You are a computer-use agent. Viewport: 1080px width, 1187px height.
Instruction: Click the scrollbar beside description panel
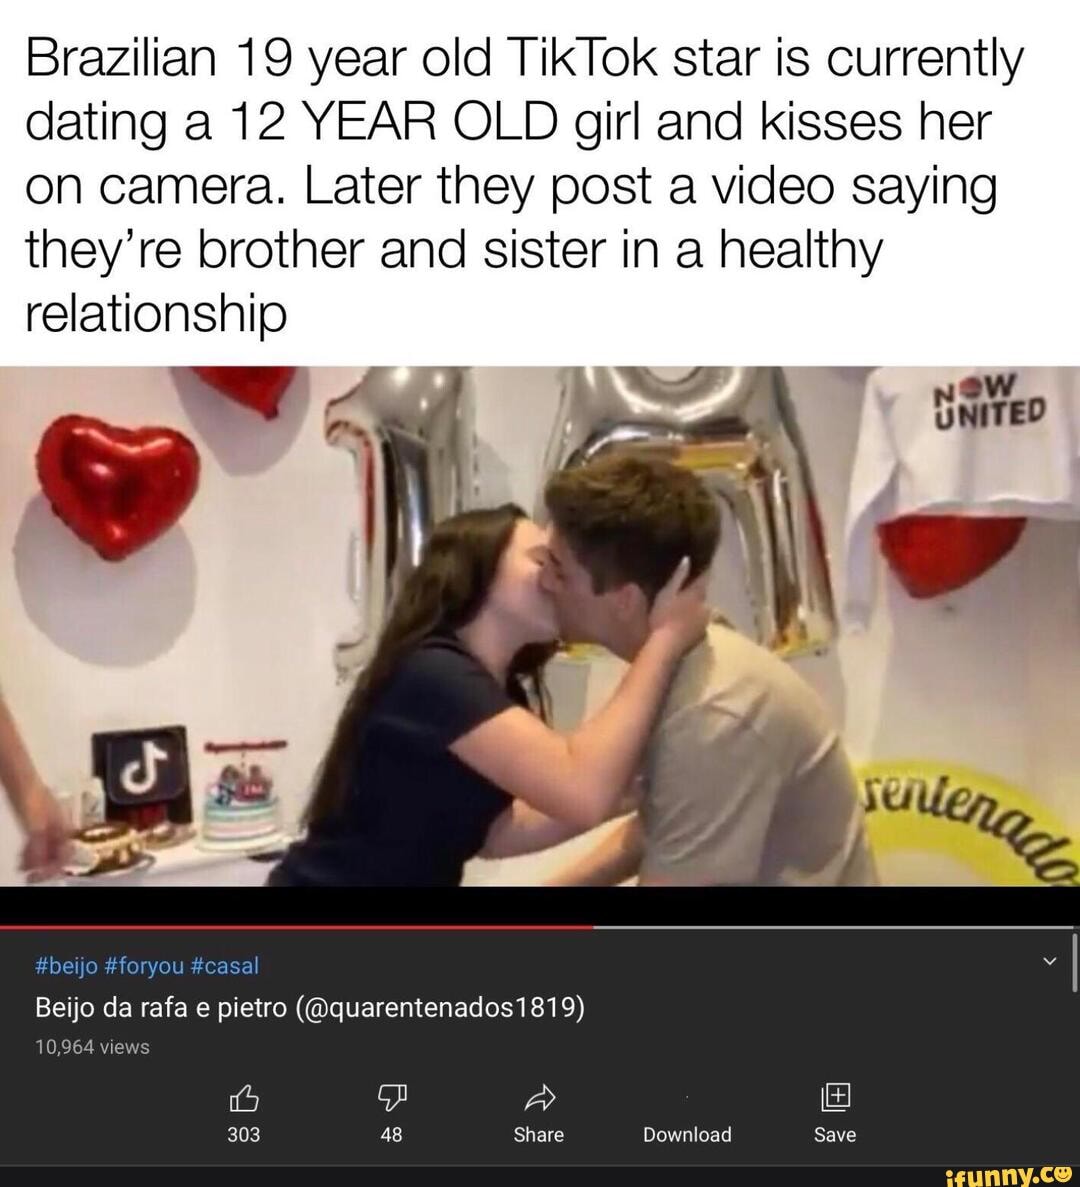click(1075, 963)
